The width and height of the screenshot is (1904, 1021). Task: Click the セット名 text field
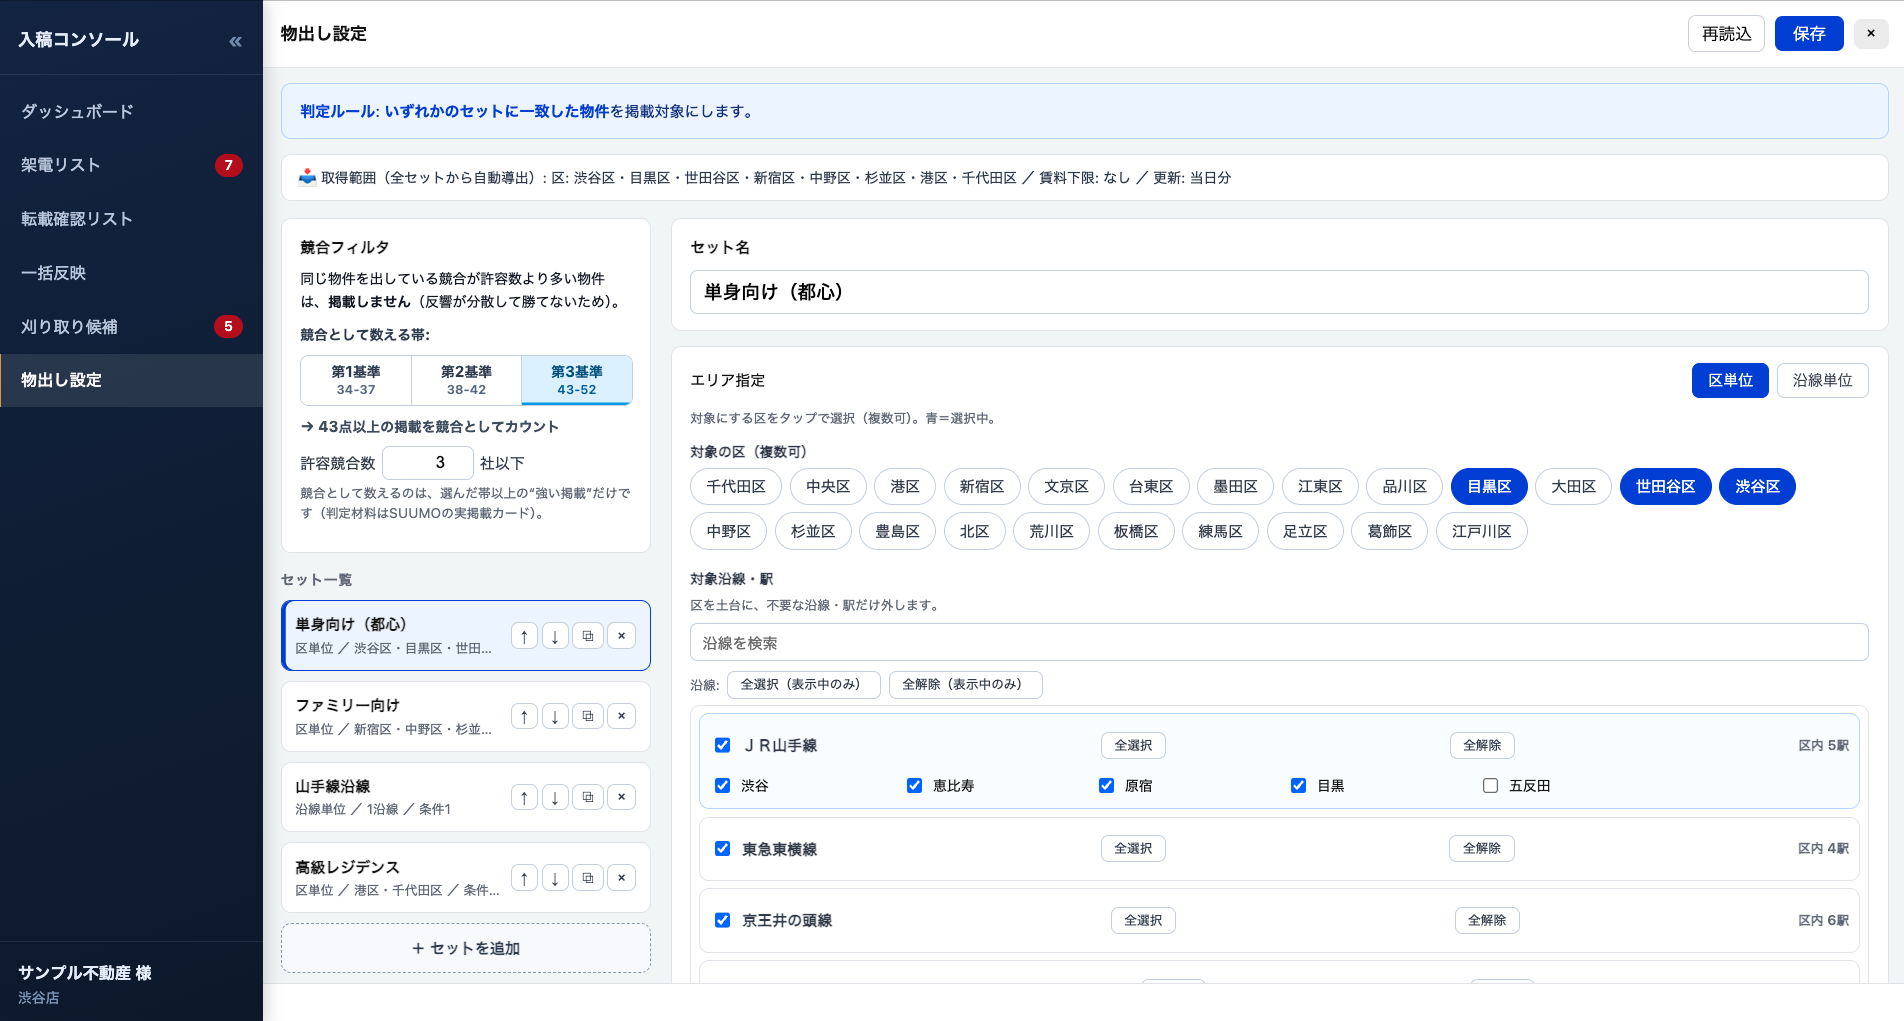tap(1279, 292)
